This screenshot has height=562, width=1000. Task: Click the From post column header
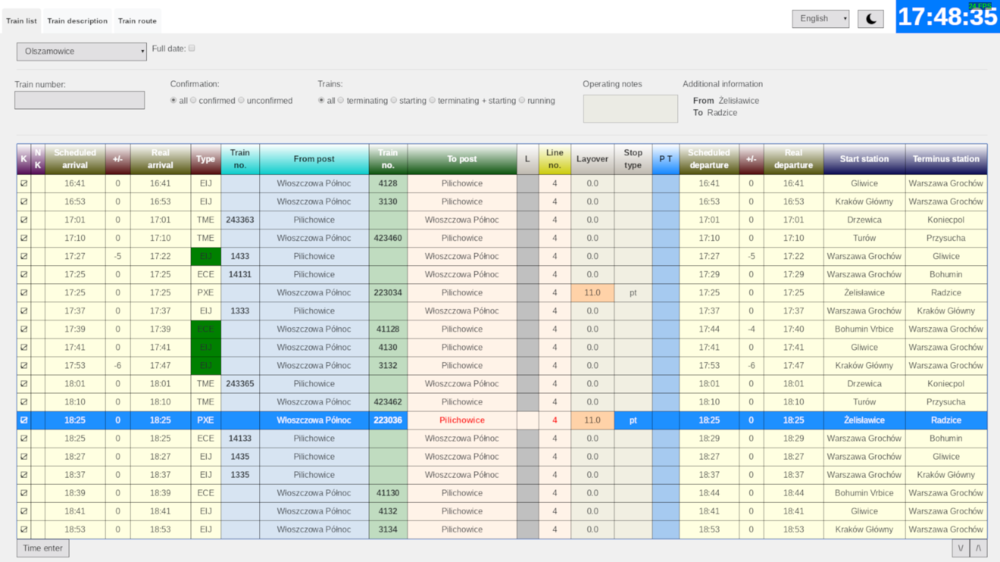(314, 159)
